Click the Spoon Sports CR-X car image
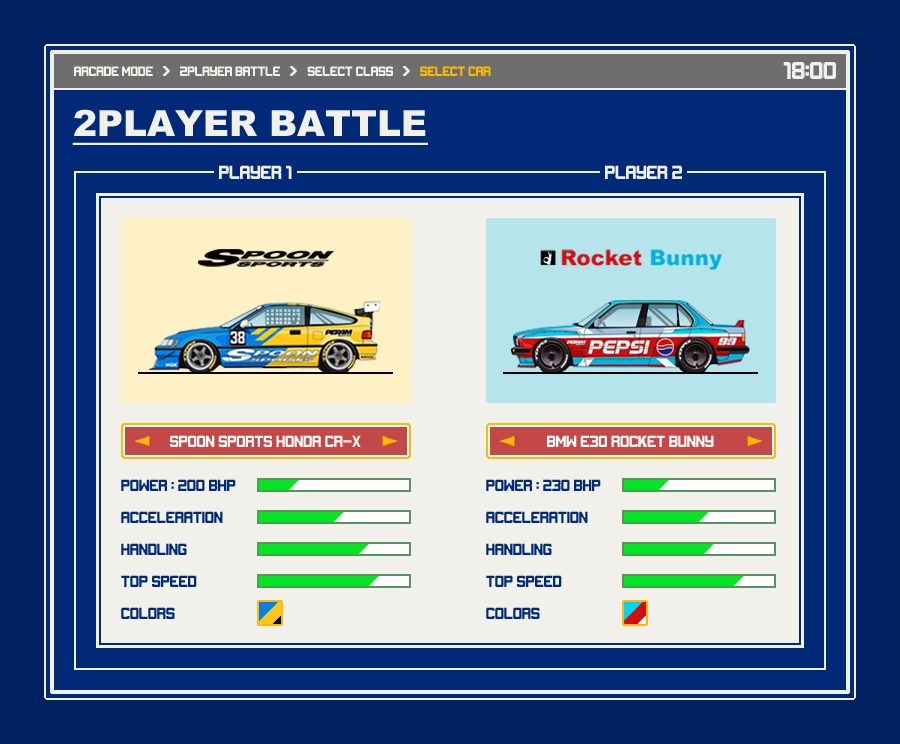 [266, 338]
